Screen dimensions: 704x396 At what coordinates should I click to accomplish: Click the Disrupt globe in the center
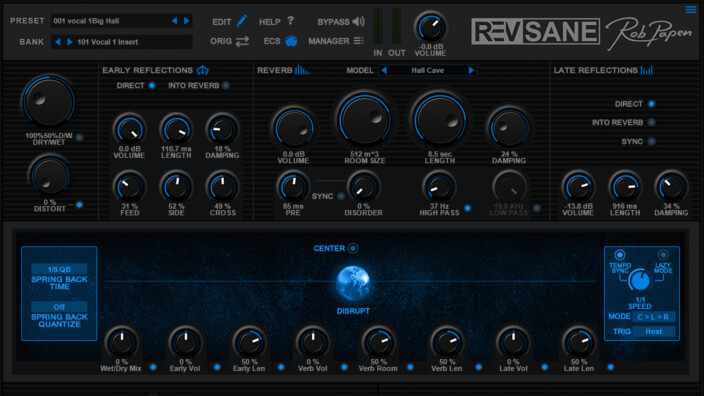353,283
